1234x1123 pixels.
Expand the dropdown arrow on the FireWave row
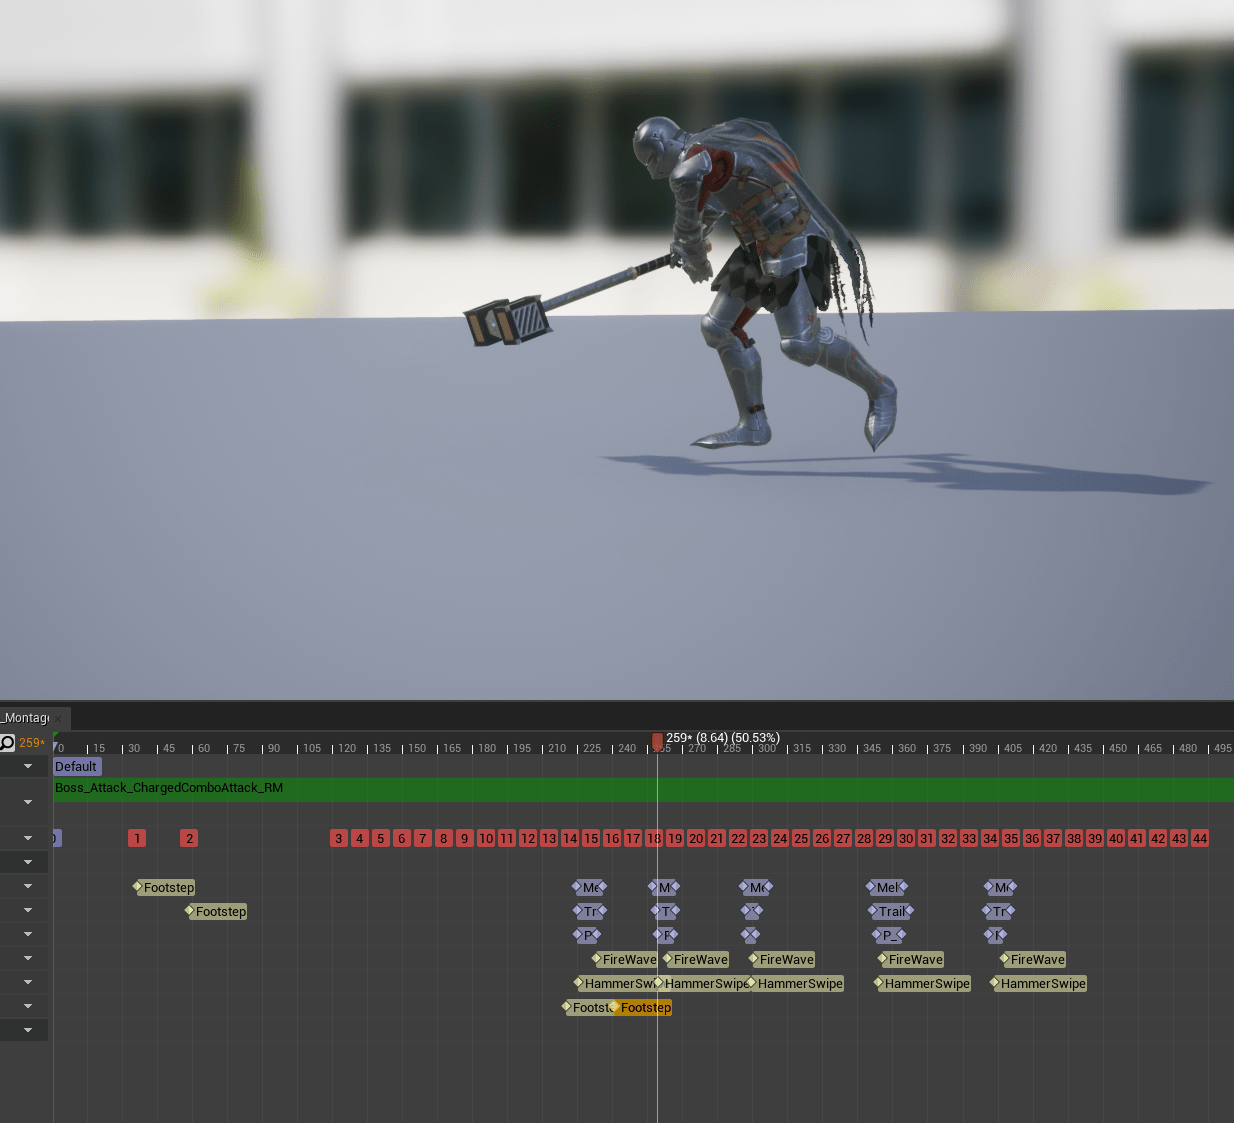pos(28,958)
